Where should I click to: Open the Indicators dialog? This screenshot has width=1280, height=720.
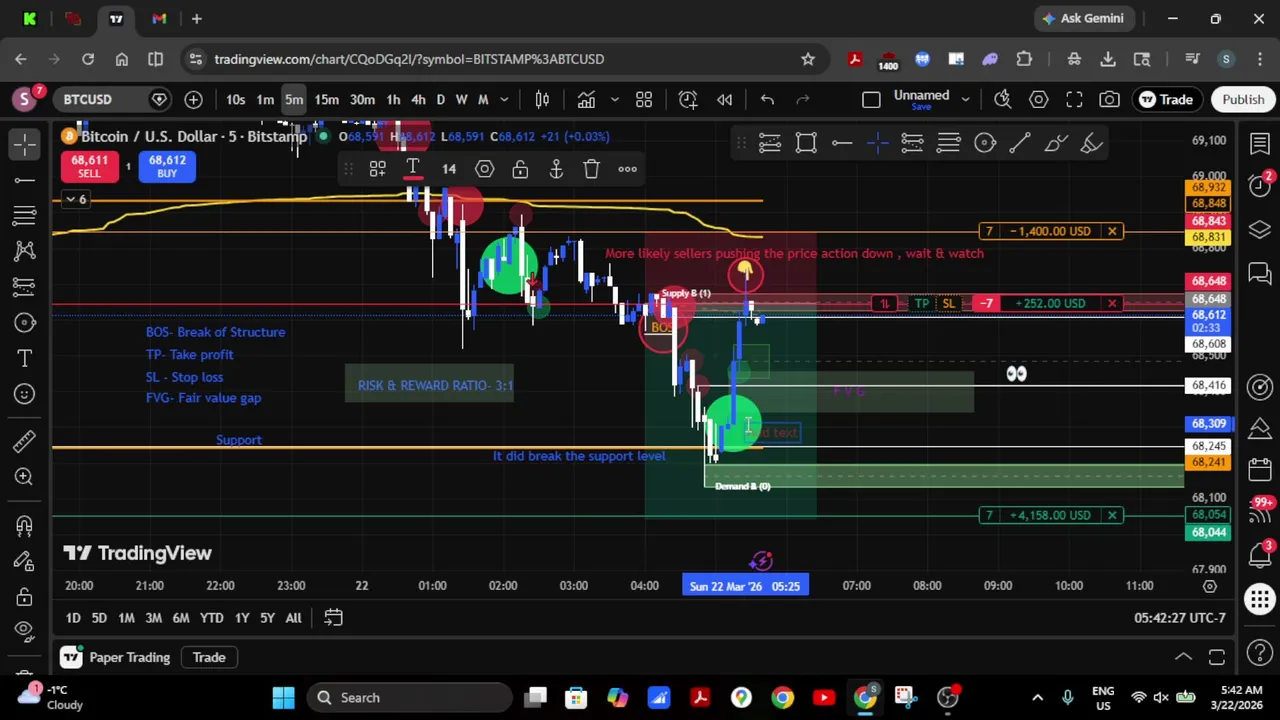(586, 99)
